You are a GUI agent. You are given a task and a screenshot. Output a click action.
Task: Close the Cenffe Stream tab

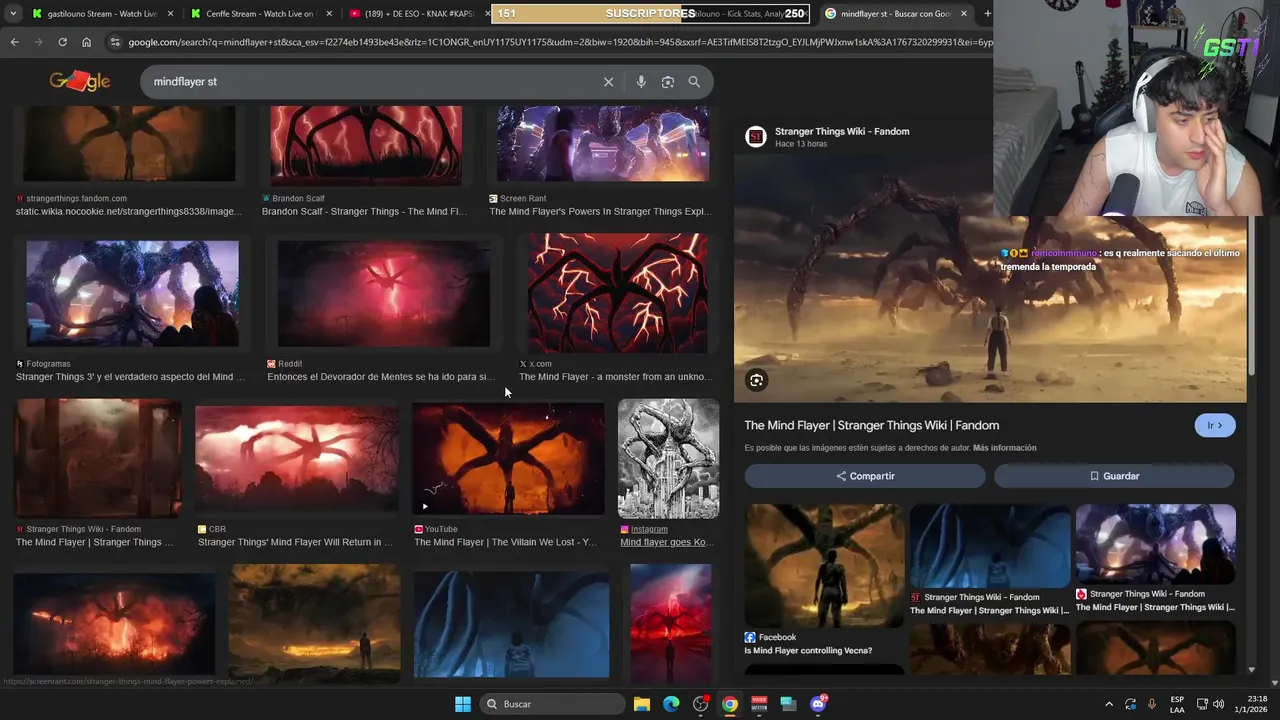[328, 14]
